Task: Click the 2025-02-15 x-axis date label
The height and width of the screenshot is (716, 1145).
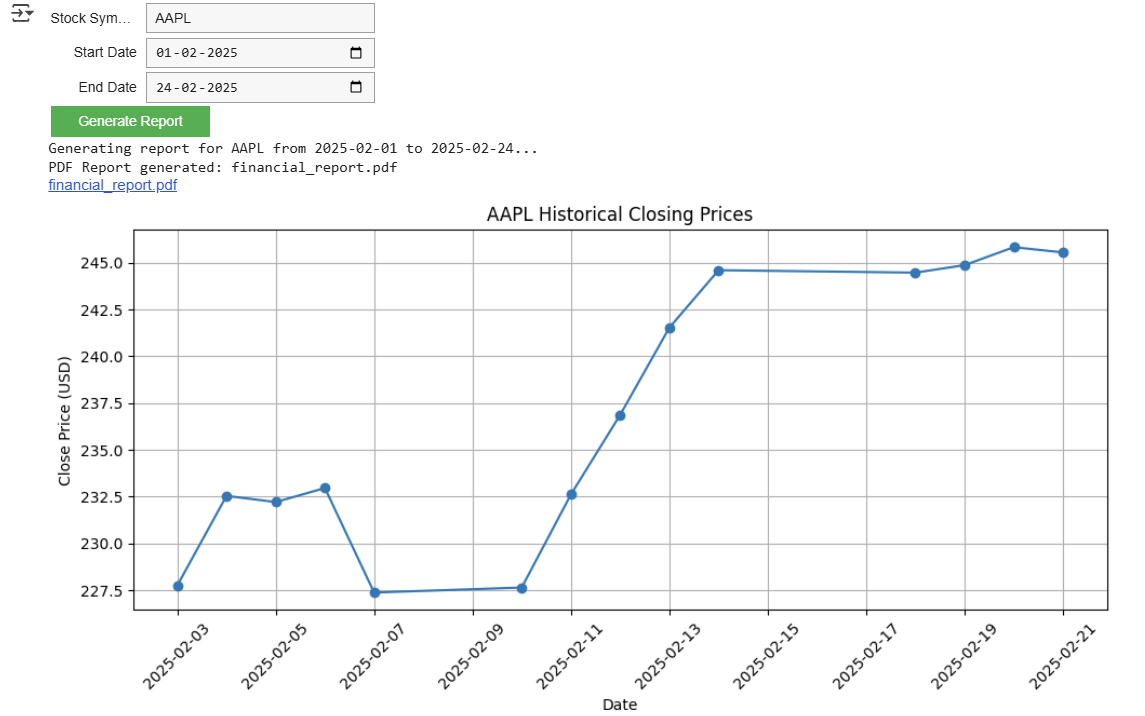Action: tap(766, 656)
